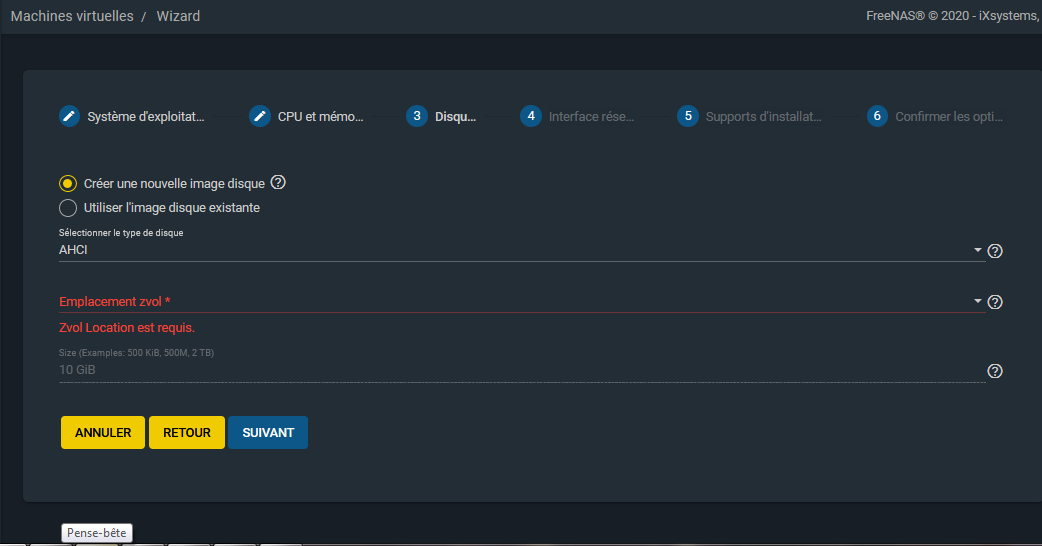
Task: Click the step 6 circle for Confirmer les options
Action: pos(877,116)
